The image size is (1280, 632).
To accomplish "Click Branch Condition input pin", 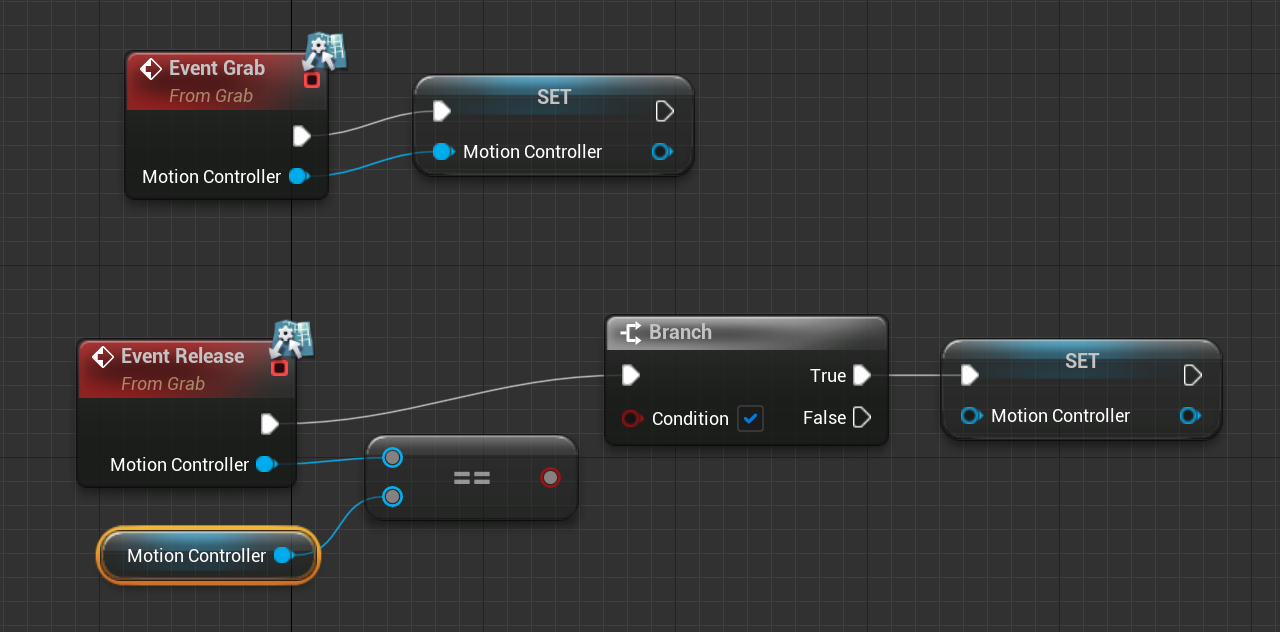I will (632, 418).
